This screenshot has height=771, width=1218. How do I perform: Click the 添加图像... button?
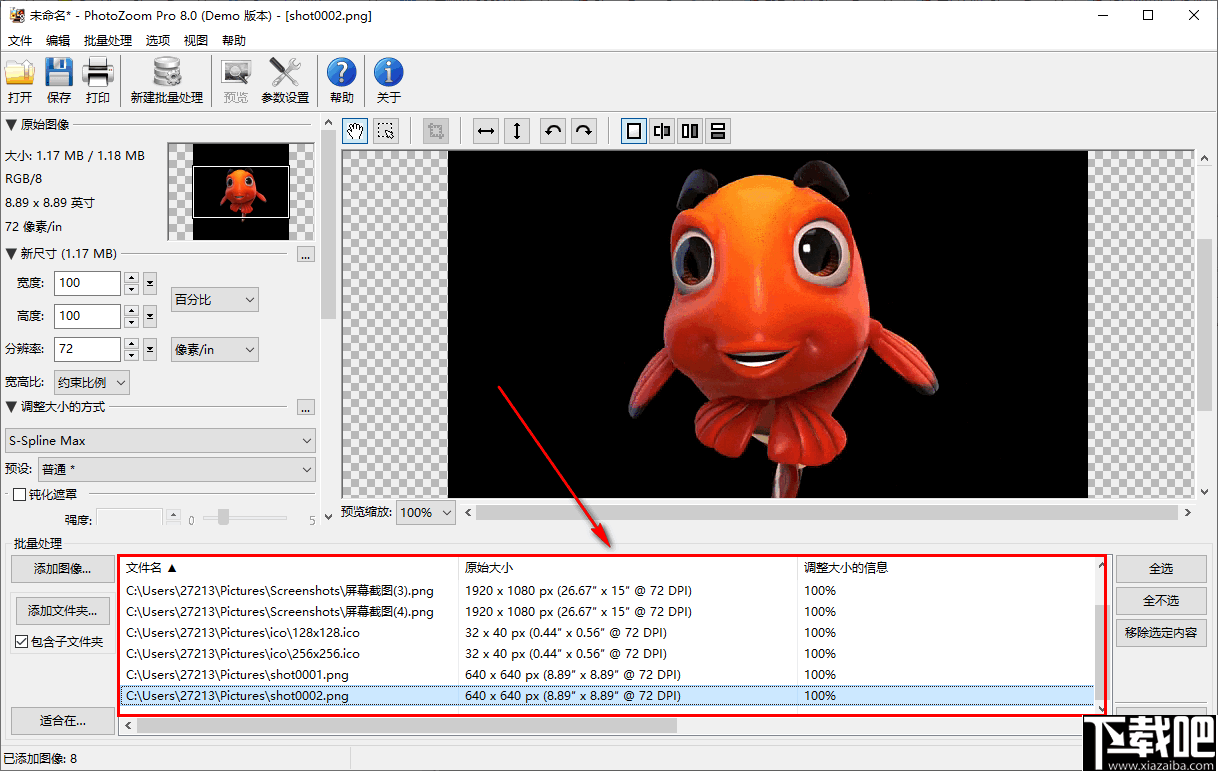point(61,569)
